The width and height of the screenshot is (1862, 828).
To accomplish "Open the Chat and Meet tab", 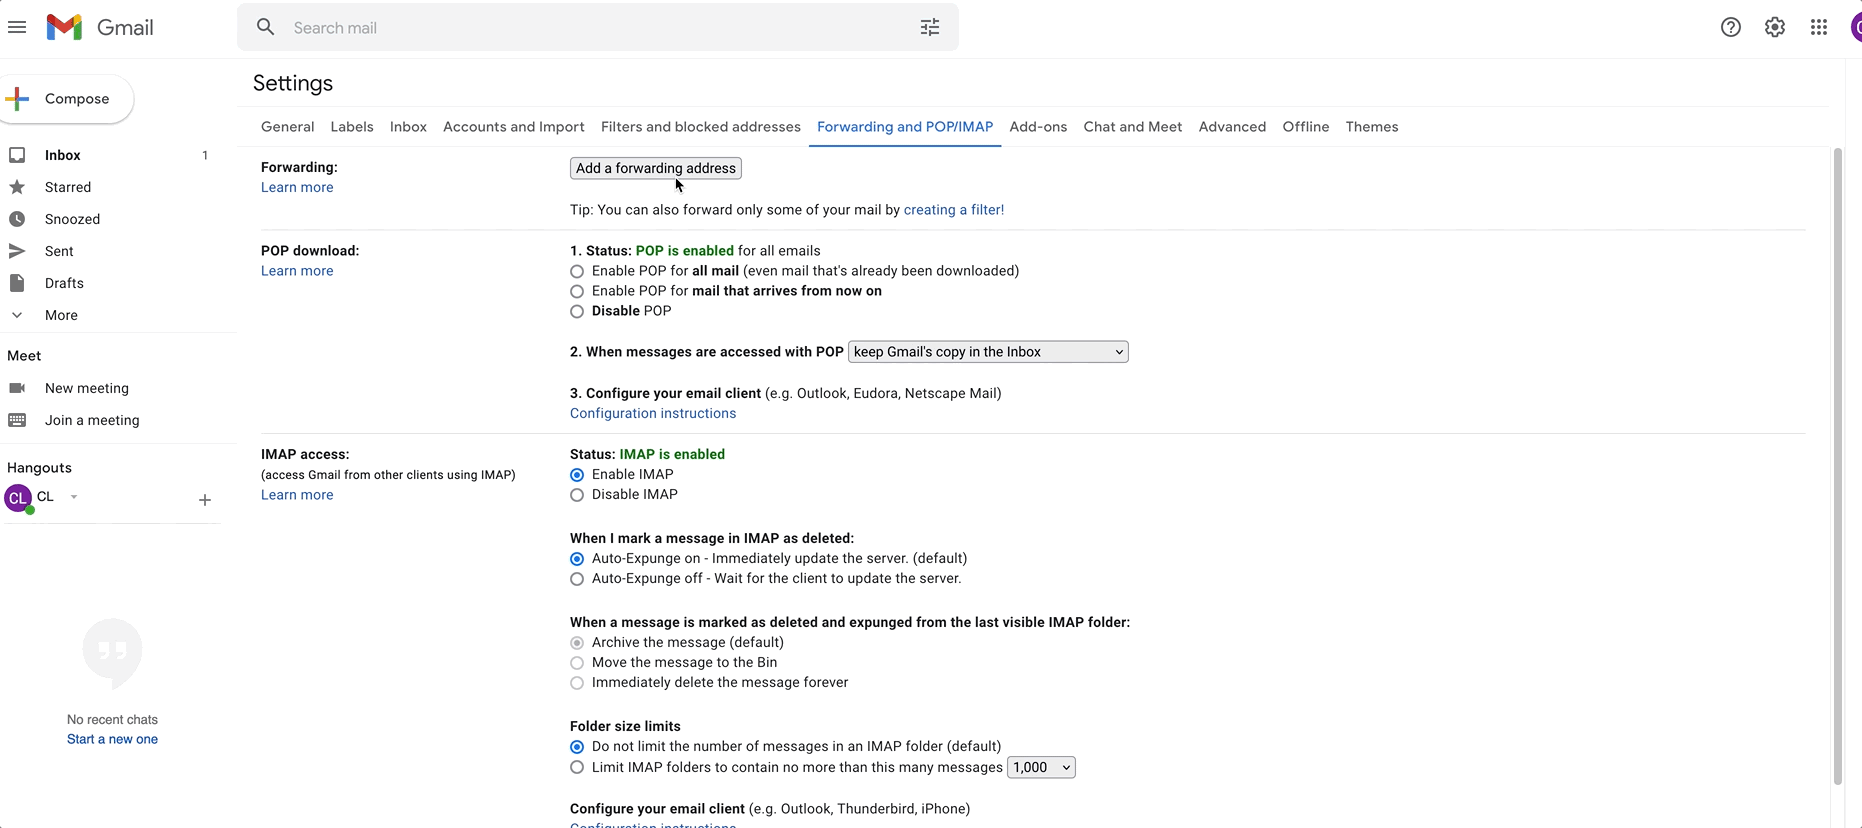I will click(x=1133, y=127).
